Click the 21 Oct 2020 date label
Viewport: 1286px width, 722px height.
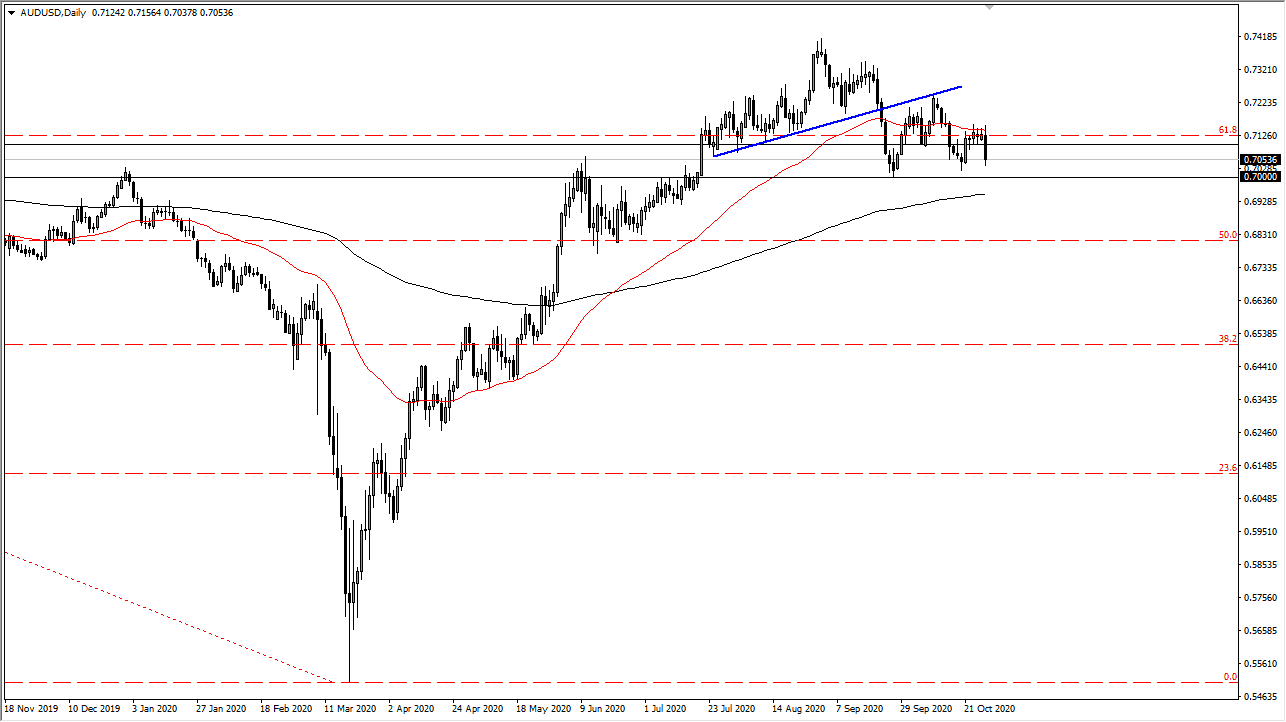989,708
